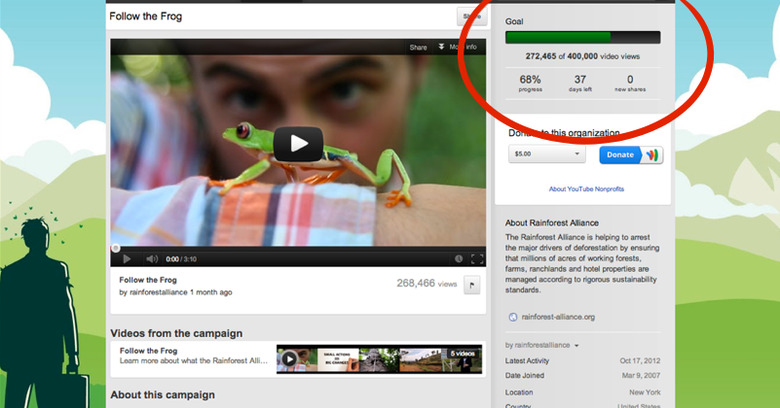Play the campaign playlist thumbnail with 5 videos
The width and height of the screenshot is (780, 408).
(379, 359)
